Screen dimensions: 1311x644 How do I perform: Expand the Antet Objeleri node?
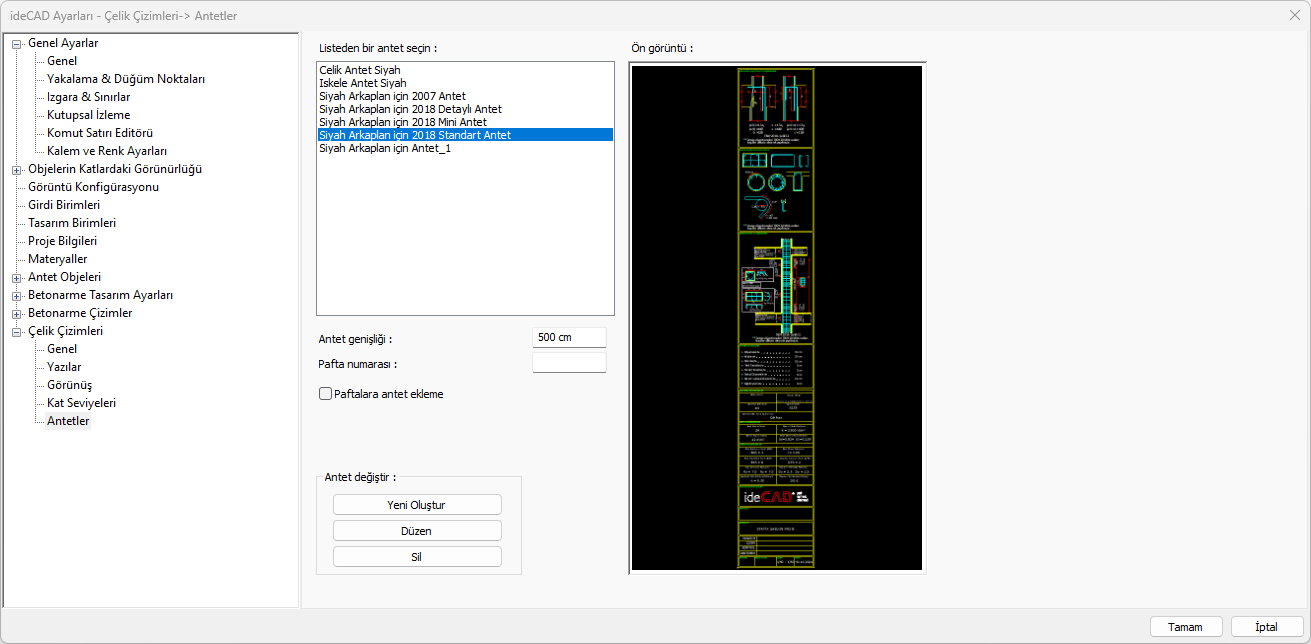17,277
